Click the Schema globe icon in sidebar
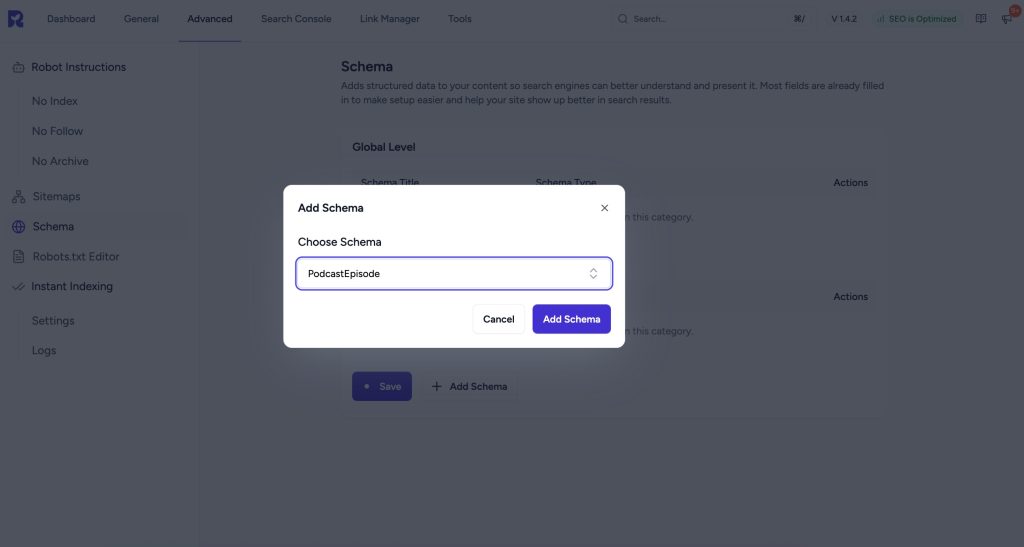Viewport: 1024px width, 547px height. pyautogui.click(x=18, y=227)
